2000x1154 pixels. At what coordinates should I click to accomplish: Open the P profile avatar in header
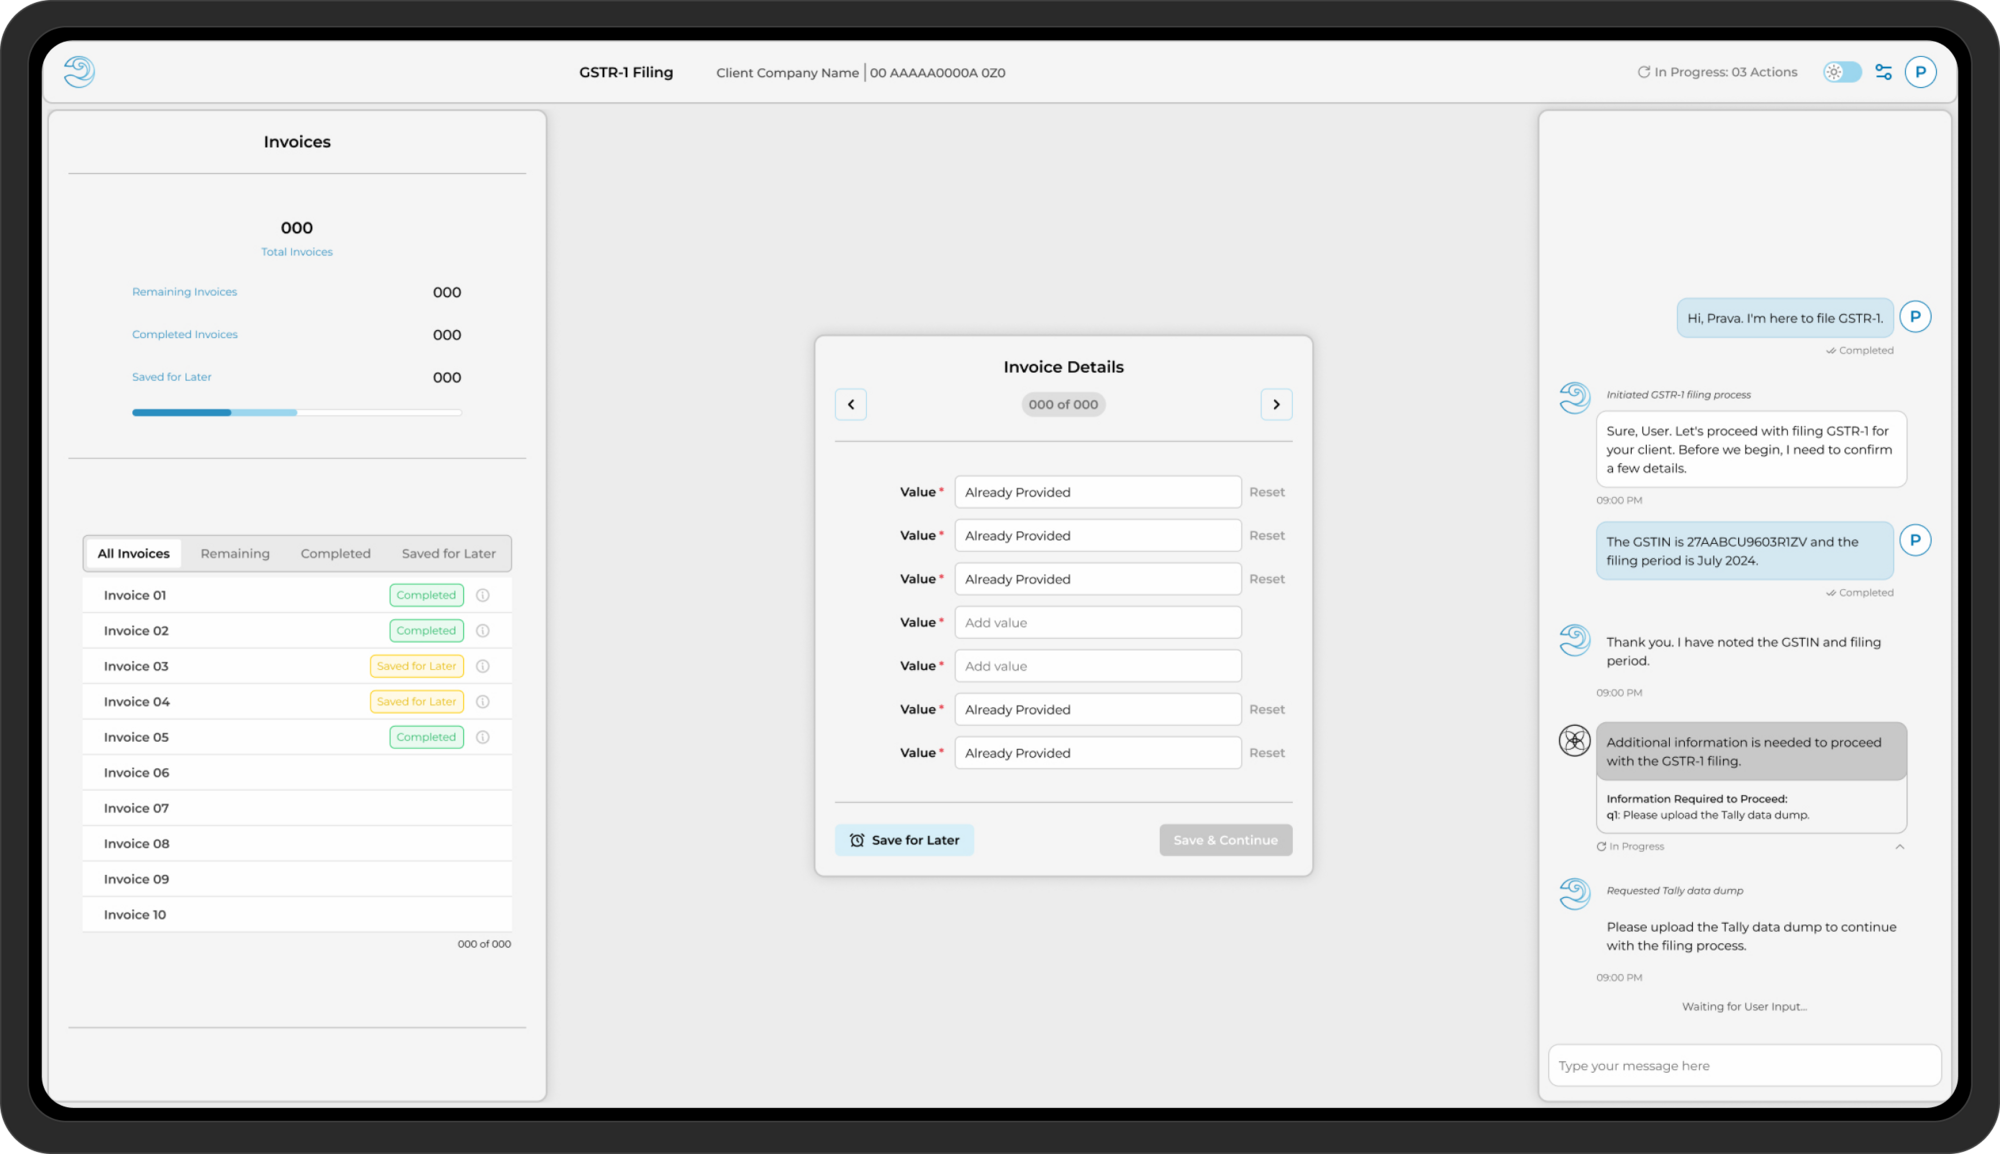1920,72
